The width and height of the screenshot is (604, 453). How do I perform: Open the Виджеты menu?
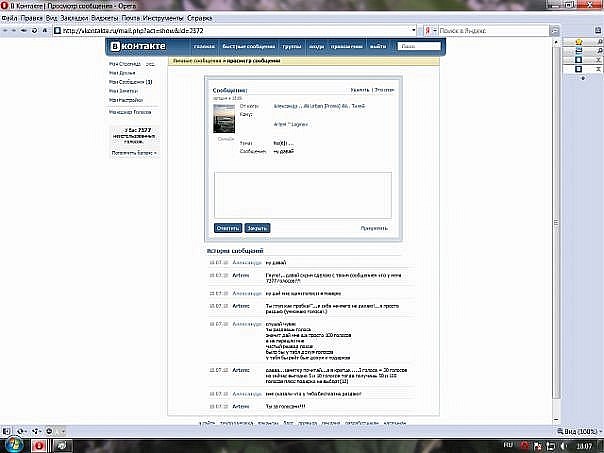click(x=105, y=18)
